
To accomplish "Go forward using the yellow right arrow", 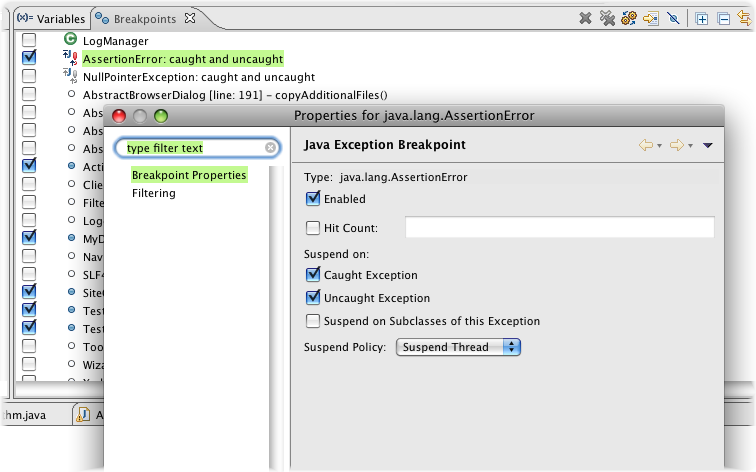I will tap(677, 145).
